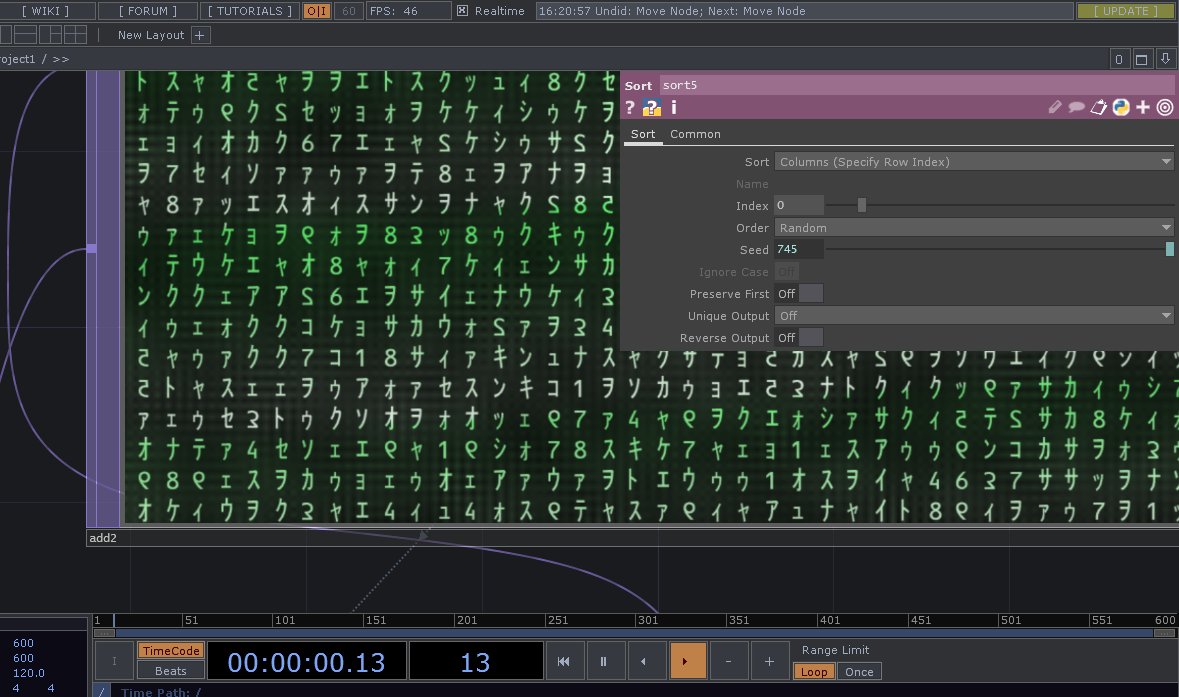The height and width of the screenshot is (697, 1179).
Task: Toggle Preserve First switch
Action: click(x=799, y=294)
